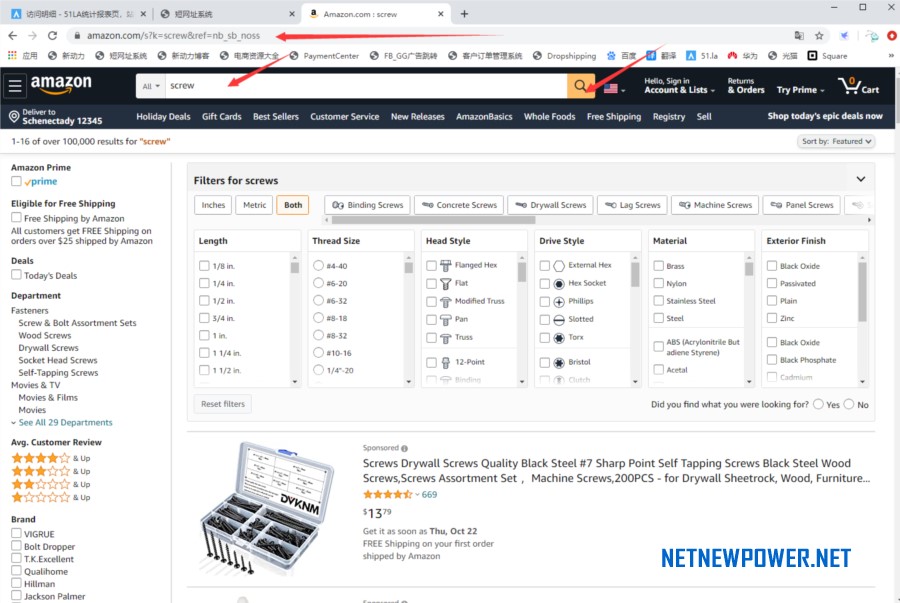This screenshot has height=603, width=900.
Task: Click the orange search magnifier button
Action: point(581,86)
